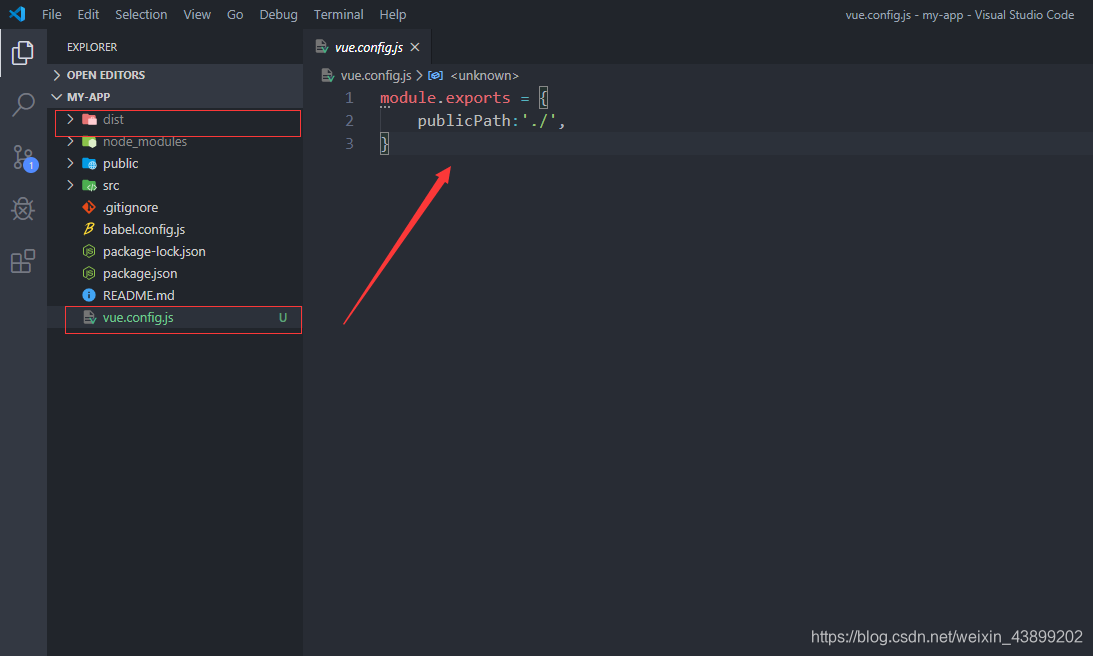Open the Debug view bug icon
This screenshot has width=1093, height=656.
(x=23, y=209)
